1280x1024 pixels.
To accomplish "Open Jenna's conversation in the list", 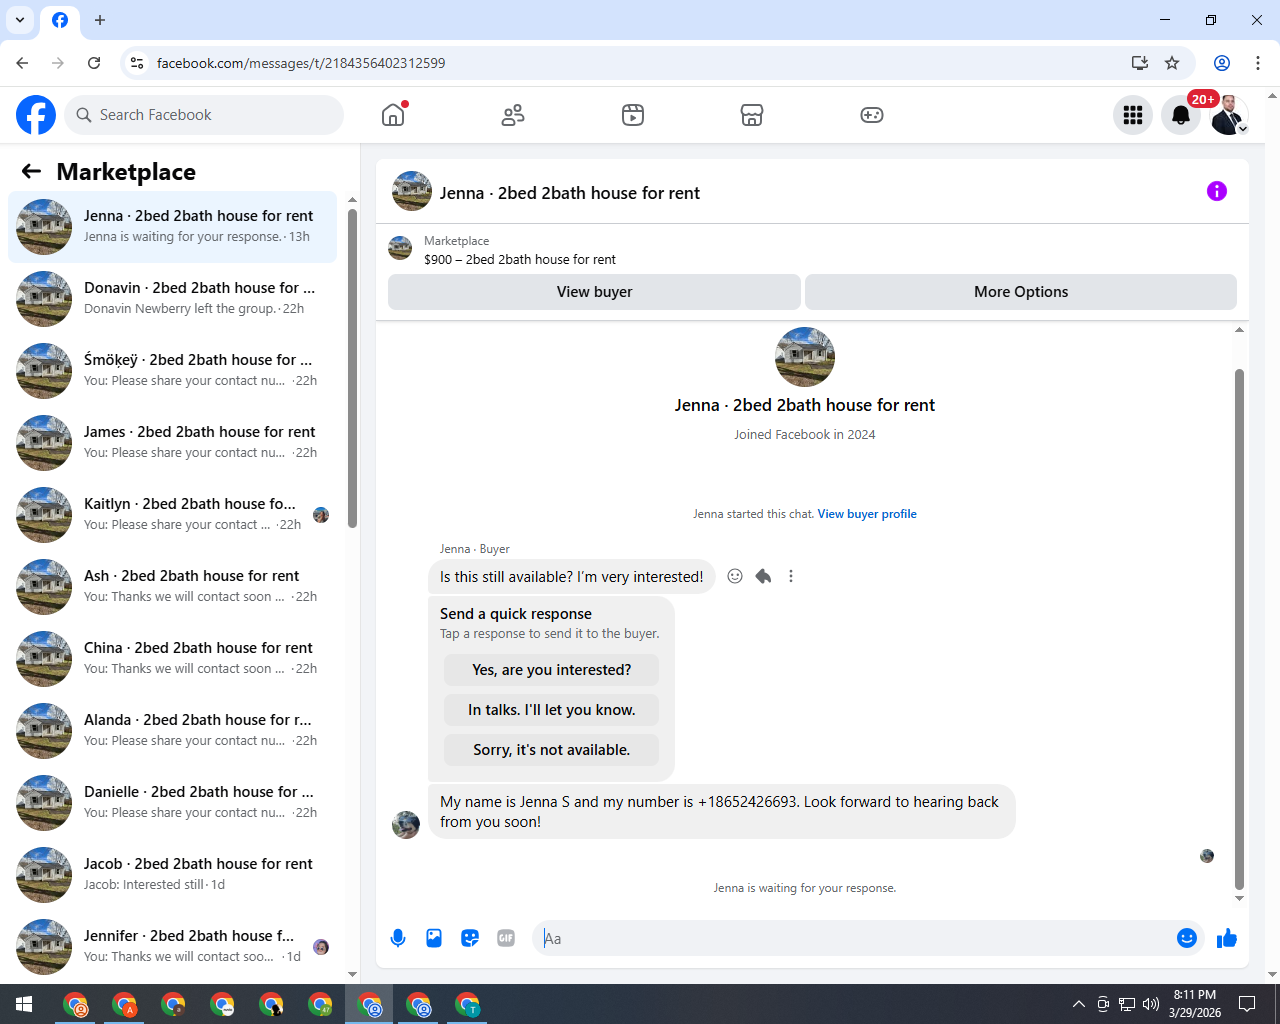I will pos(172,227).
